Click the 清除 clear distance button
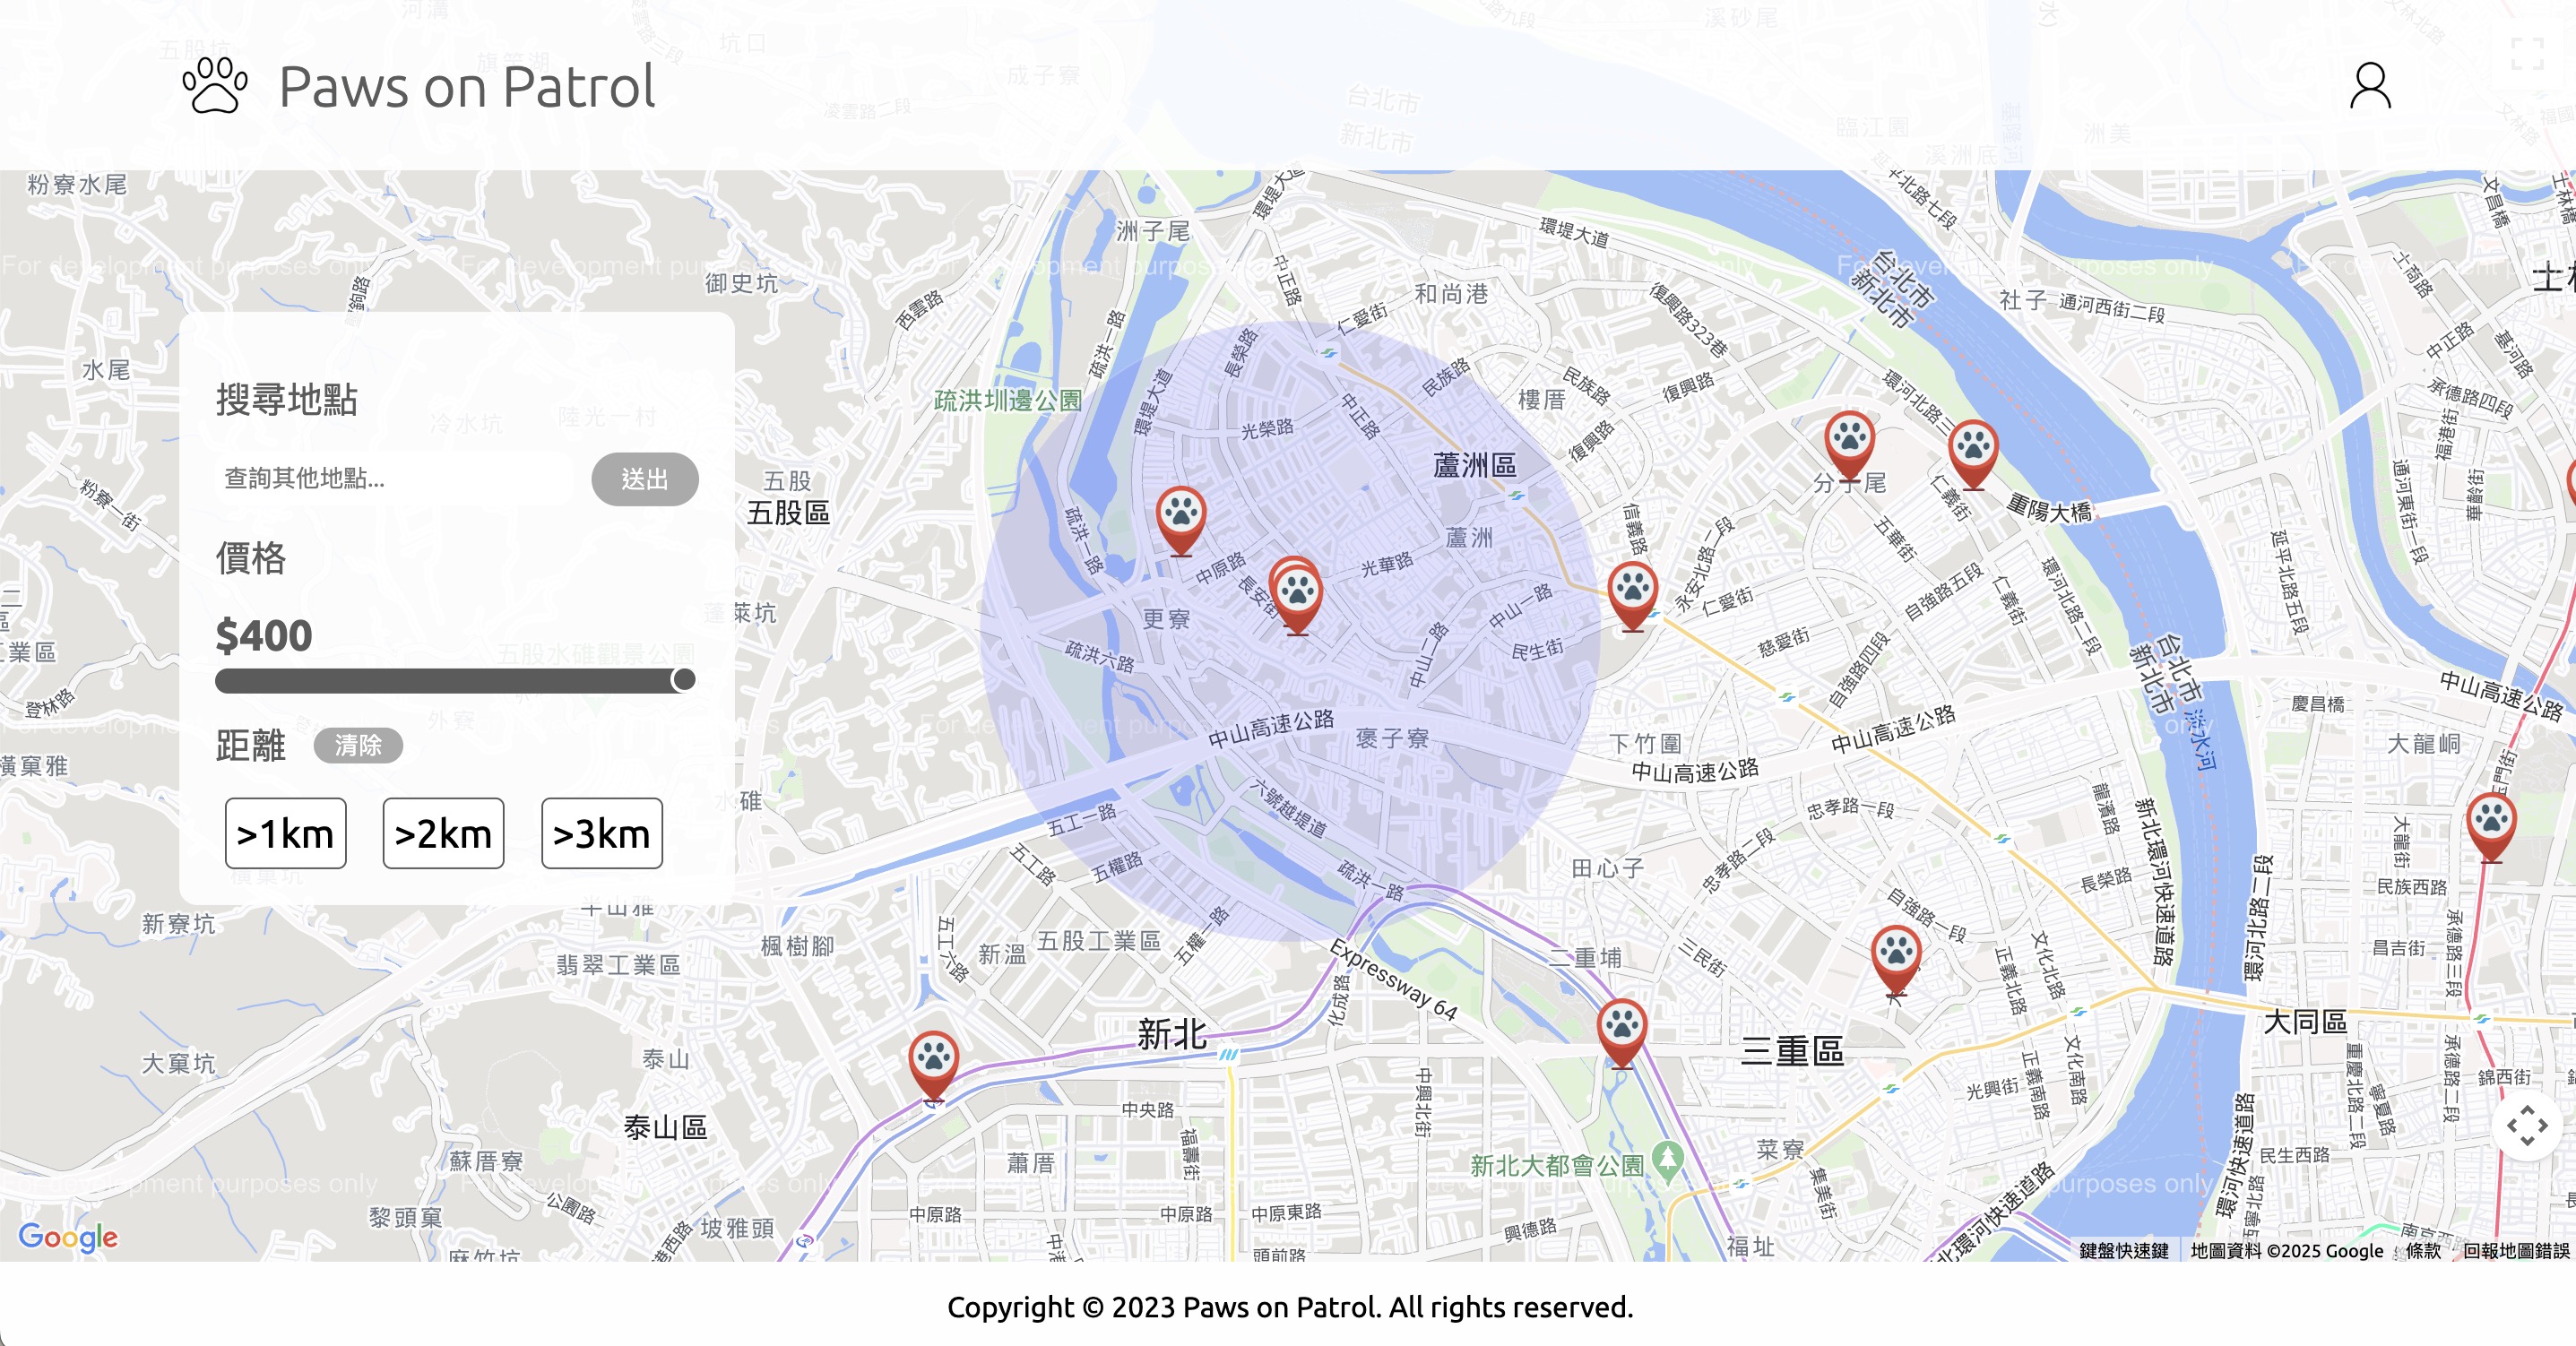Screen dimensions: 2576x1346 358,745
